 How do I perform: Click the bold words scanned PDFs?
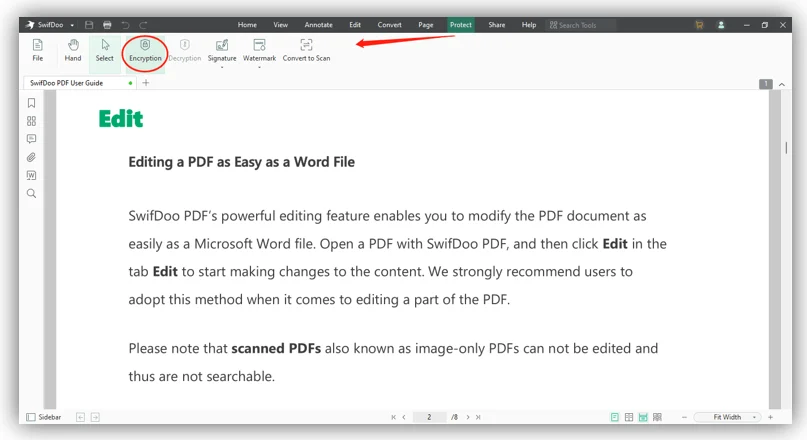click(x=276, y=348)
